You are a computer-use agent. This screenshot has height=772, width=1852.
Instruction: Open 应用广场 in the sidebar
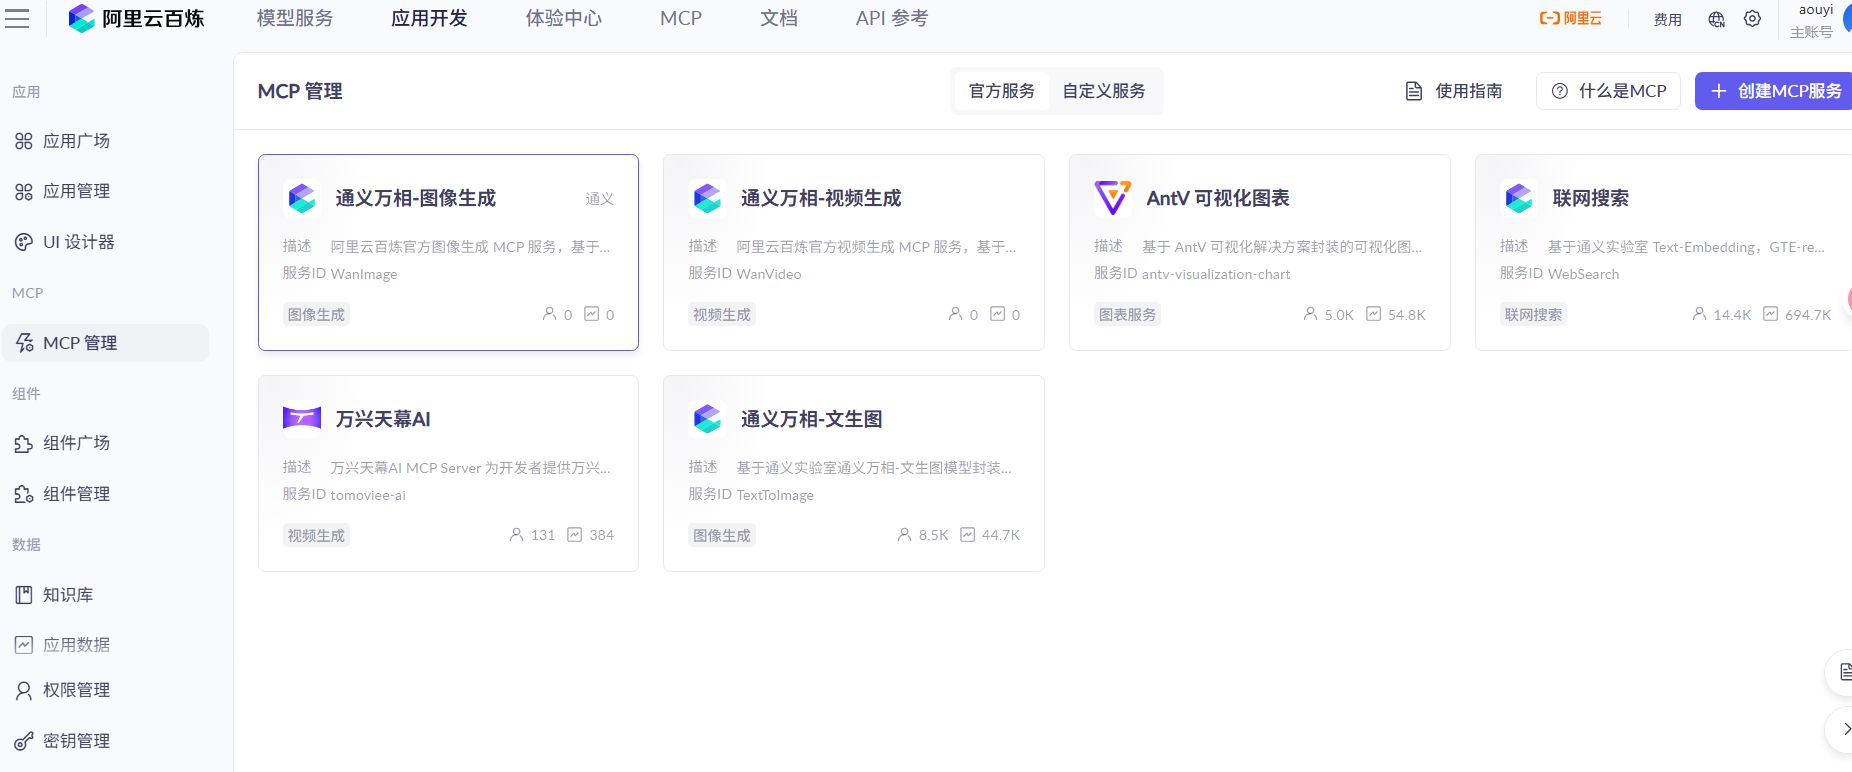tap(76, 141)
